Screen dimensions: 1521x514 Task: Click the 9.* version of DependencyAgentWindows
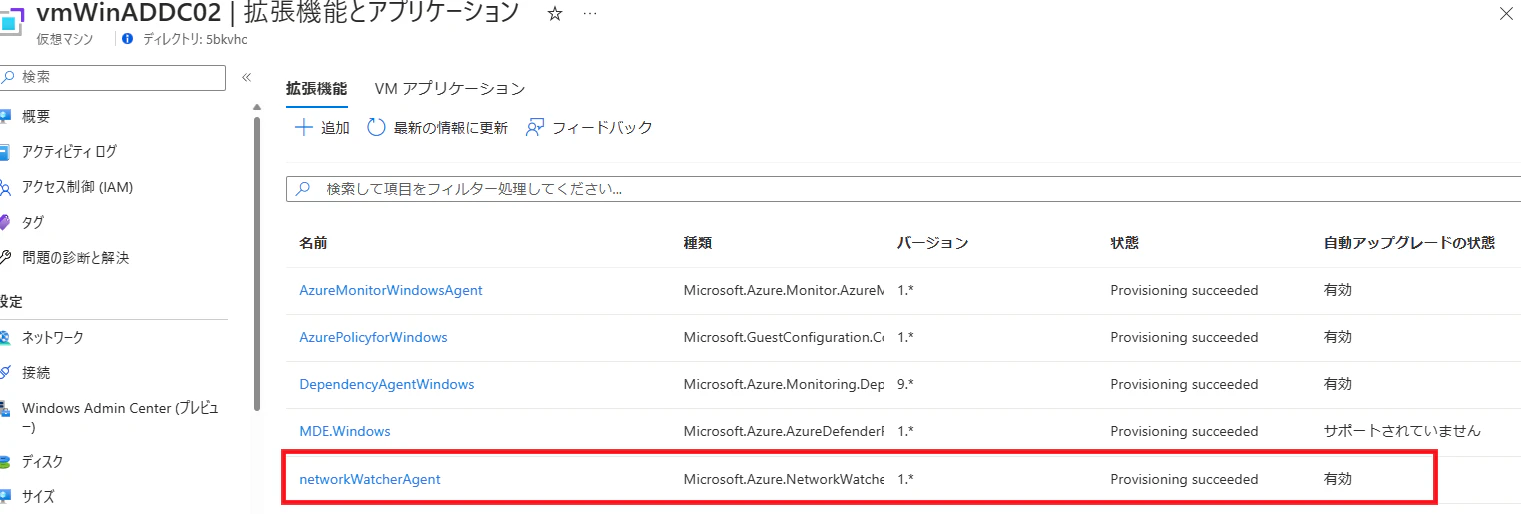(906, 384)
